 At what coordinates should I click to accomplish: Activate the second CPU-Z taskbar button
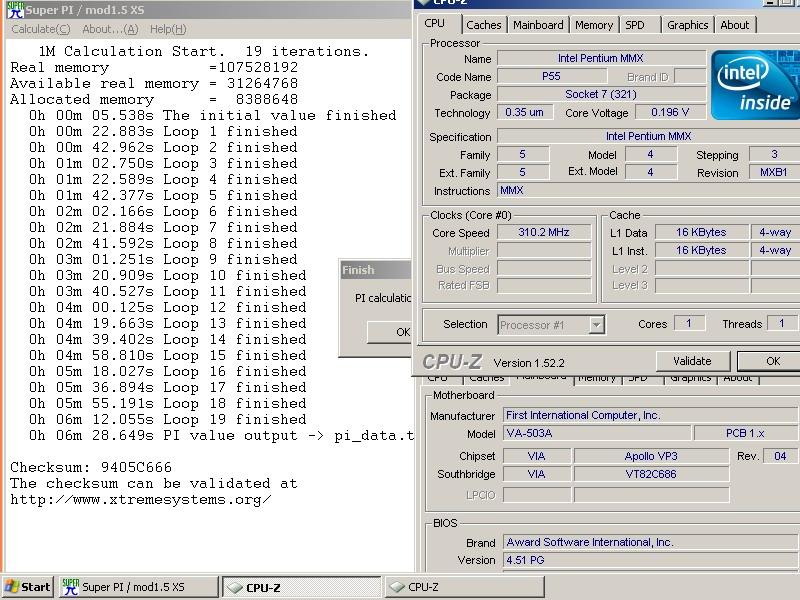coord(464,587)
